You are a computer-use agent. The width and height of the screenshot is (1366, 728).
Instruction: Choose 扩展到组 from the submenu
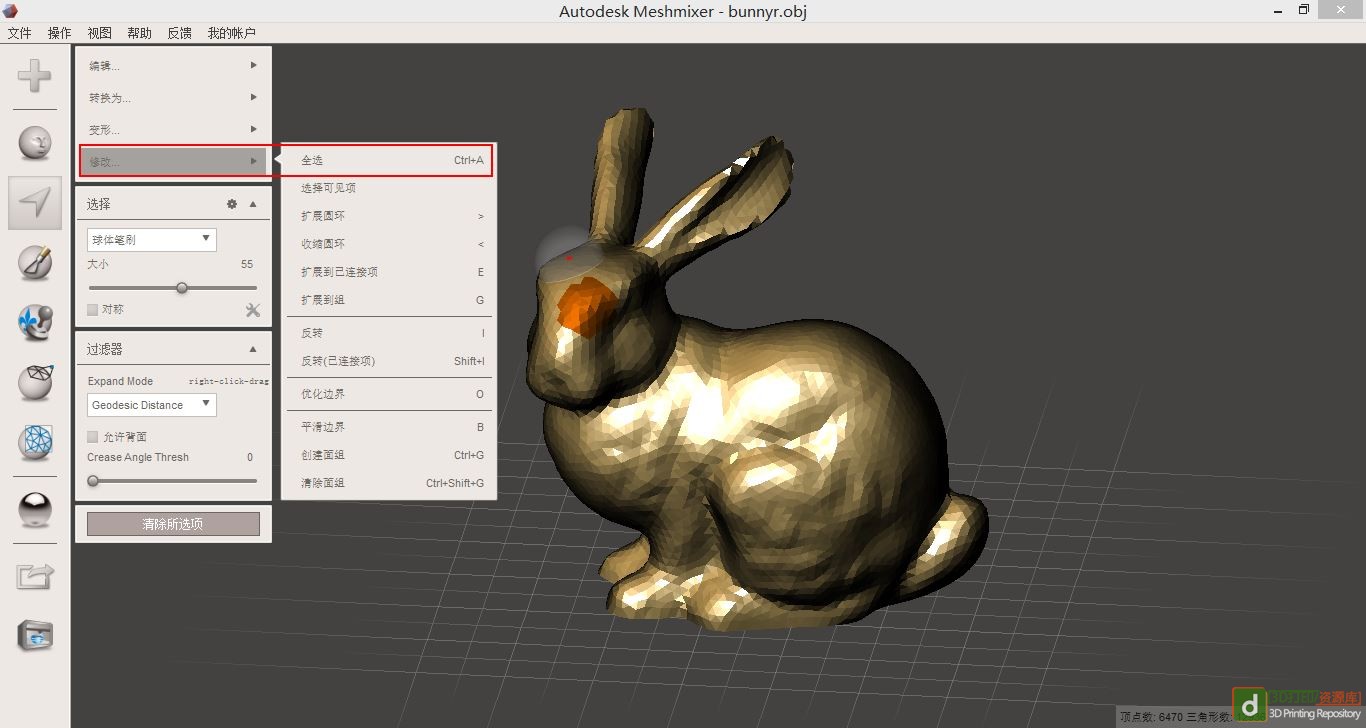(391, 300)
